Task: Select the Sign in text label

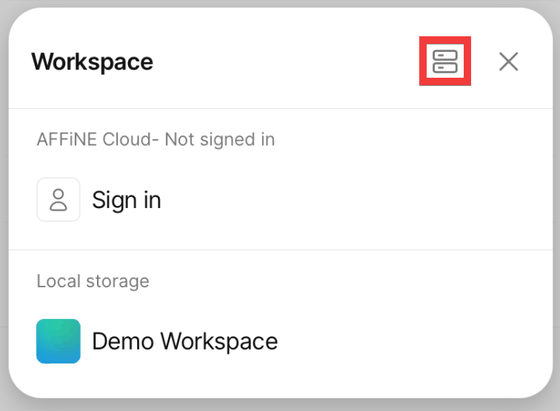Action: point(126,200)
